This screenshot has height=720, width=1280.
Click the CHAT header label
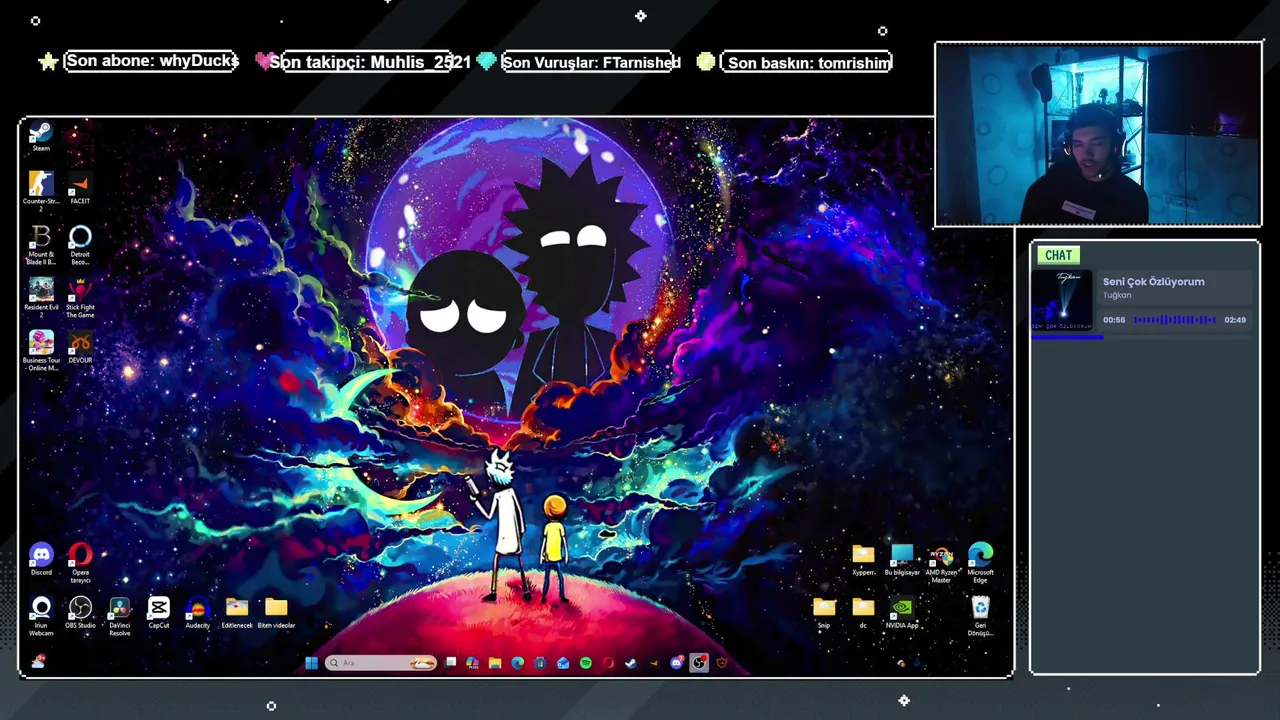click(1058, 255)
